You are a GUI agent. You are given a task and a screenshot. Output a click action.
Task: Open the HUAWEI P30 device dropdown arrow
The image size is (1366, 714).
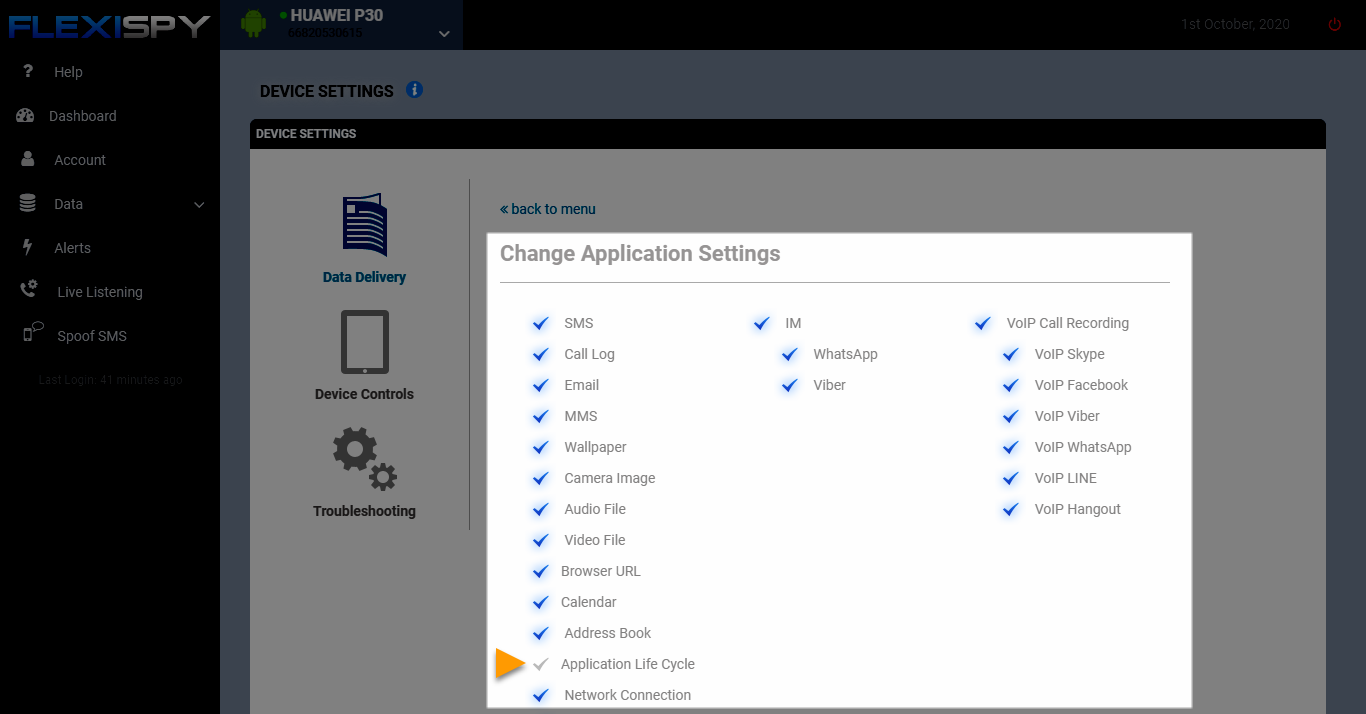point(444,34)
